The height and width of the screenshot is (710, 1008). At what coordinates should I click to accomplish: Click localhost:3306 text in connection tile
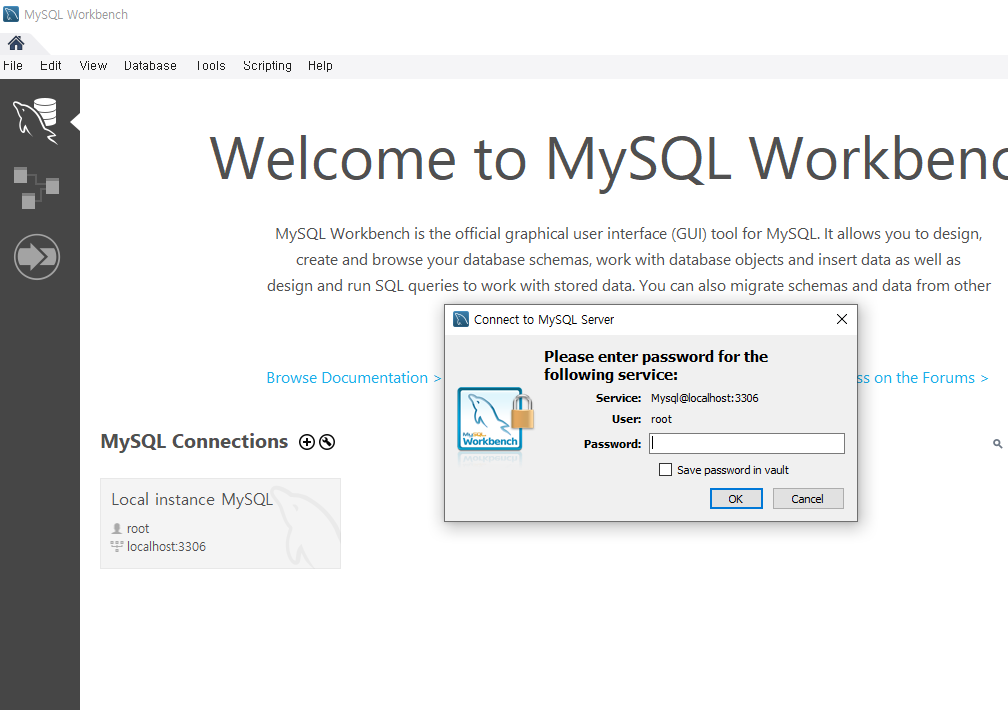(166, 547)
